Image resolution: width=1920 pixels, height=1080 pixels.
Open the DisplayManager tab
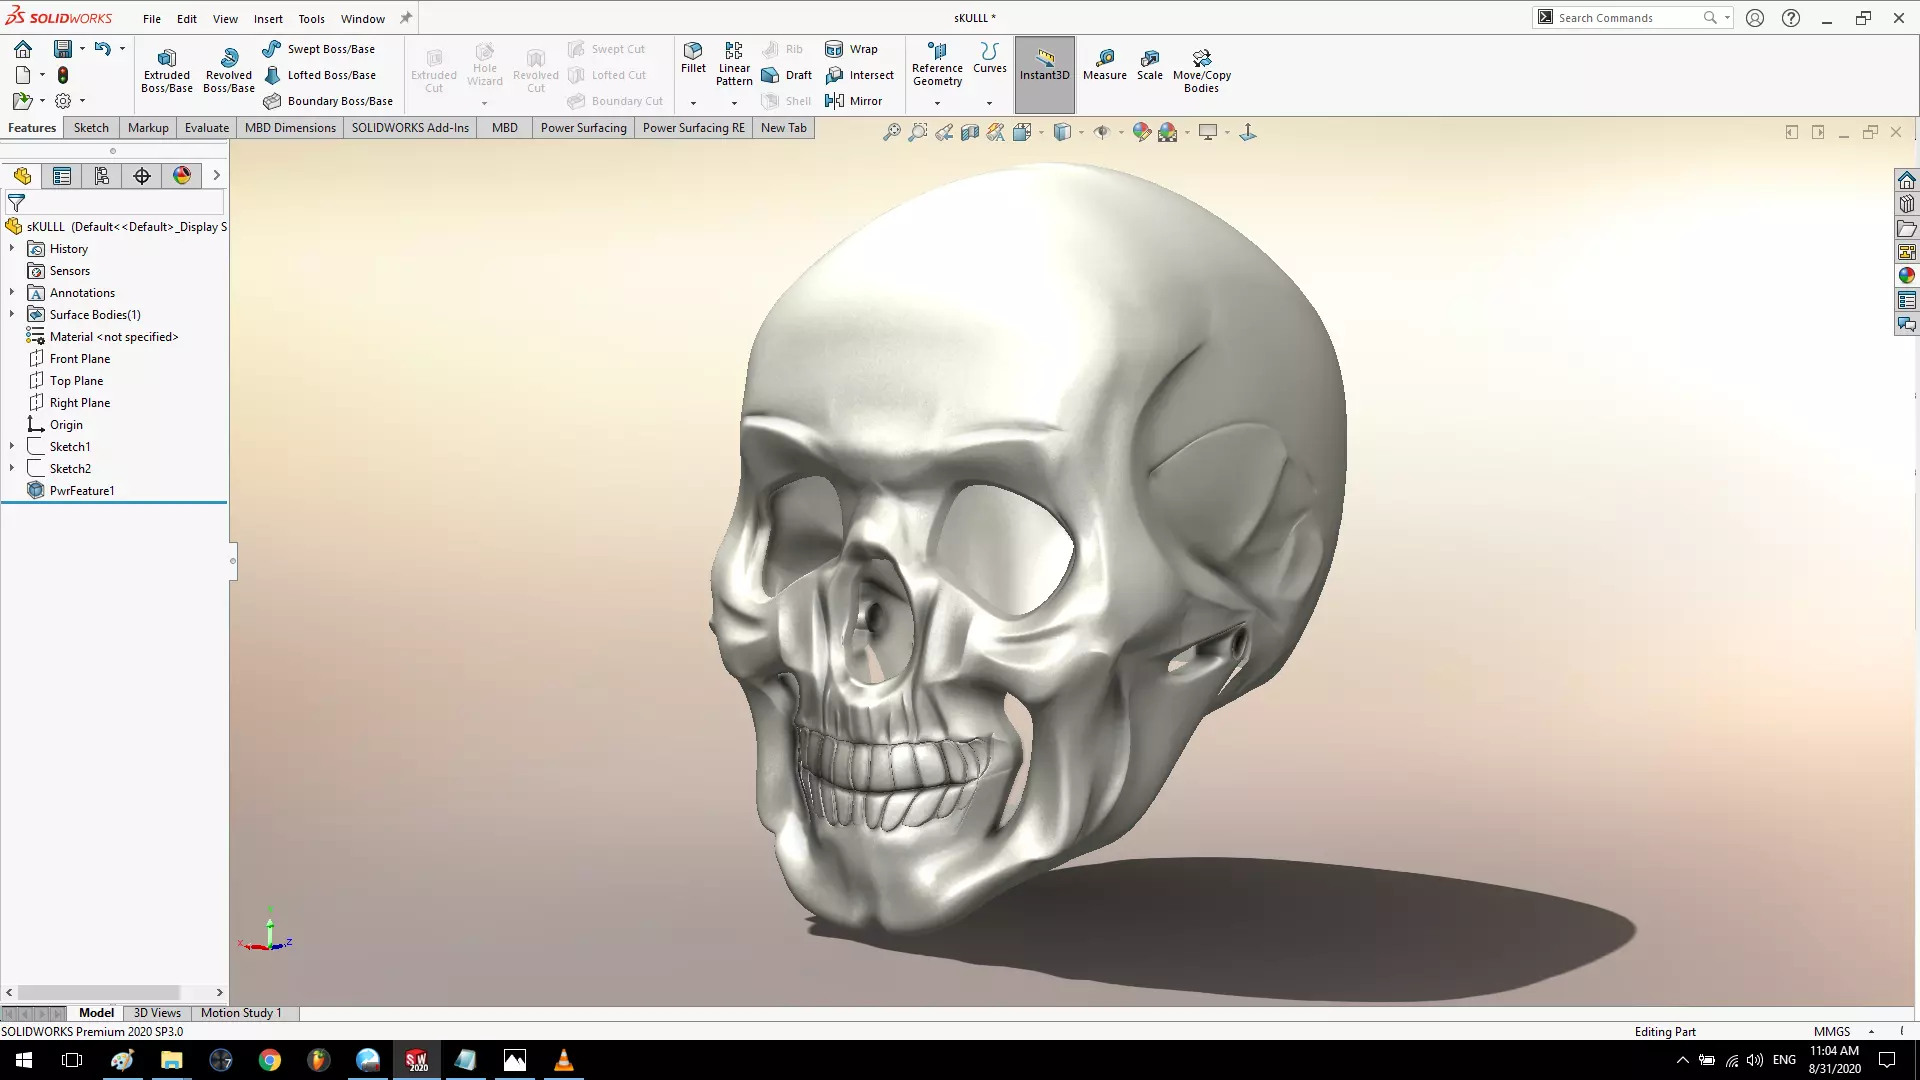tap(182, 176)
